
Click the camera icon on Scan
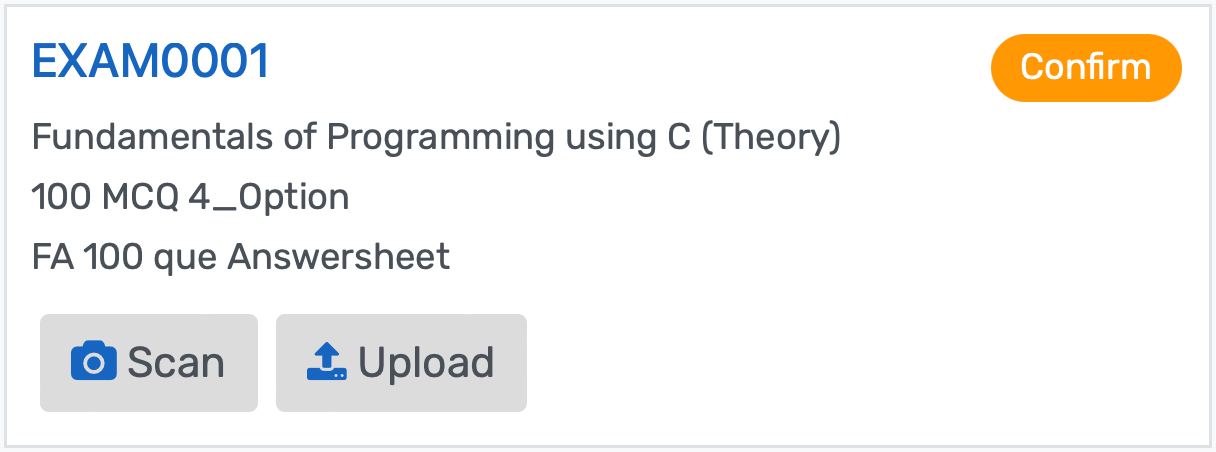coord(94,362)
